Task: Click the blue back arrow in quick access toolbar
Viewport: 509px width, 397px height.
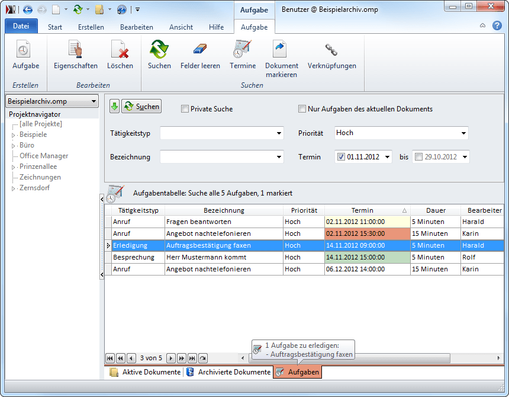Action: click(28, 10)
